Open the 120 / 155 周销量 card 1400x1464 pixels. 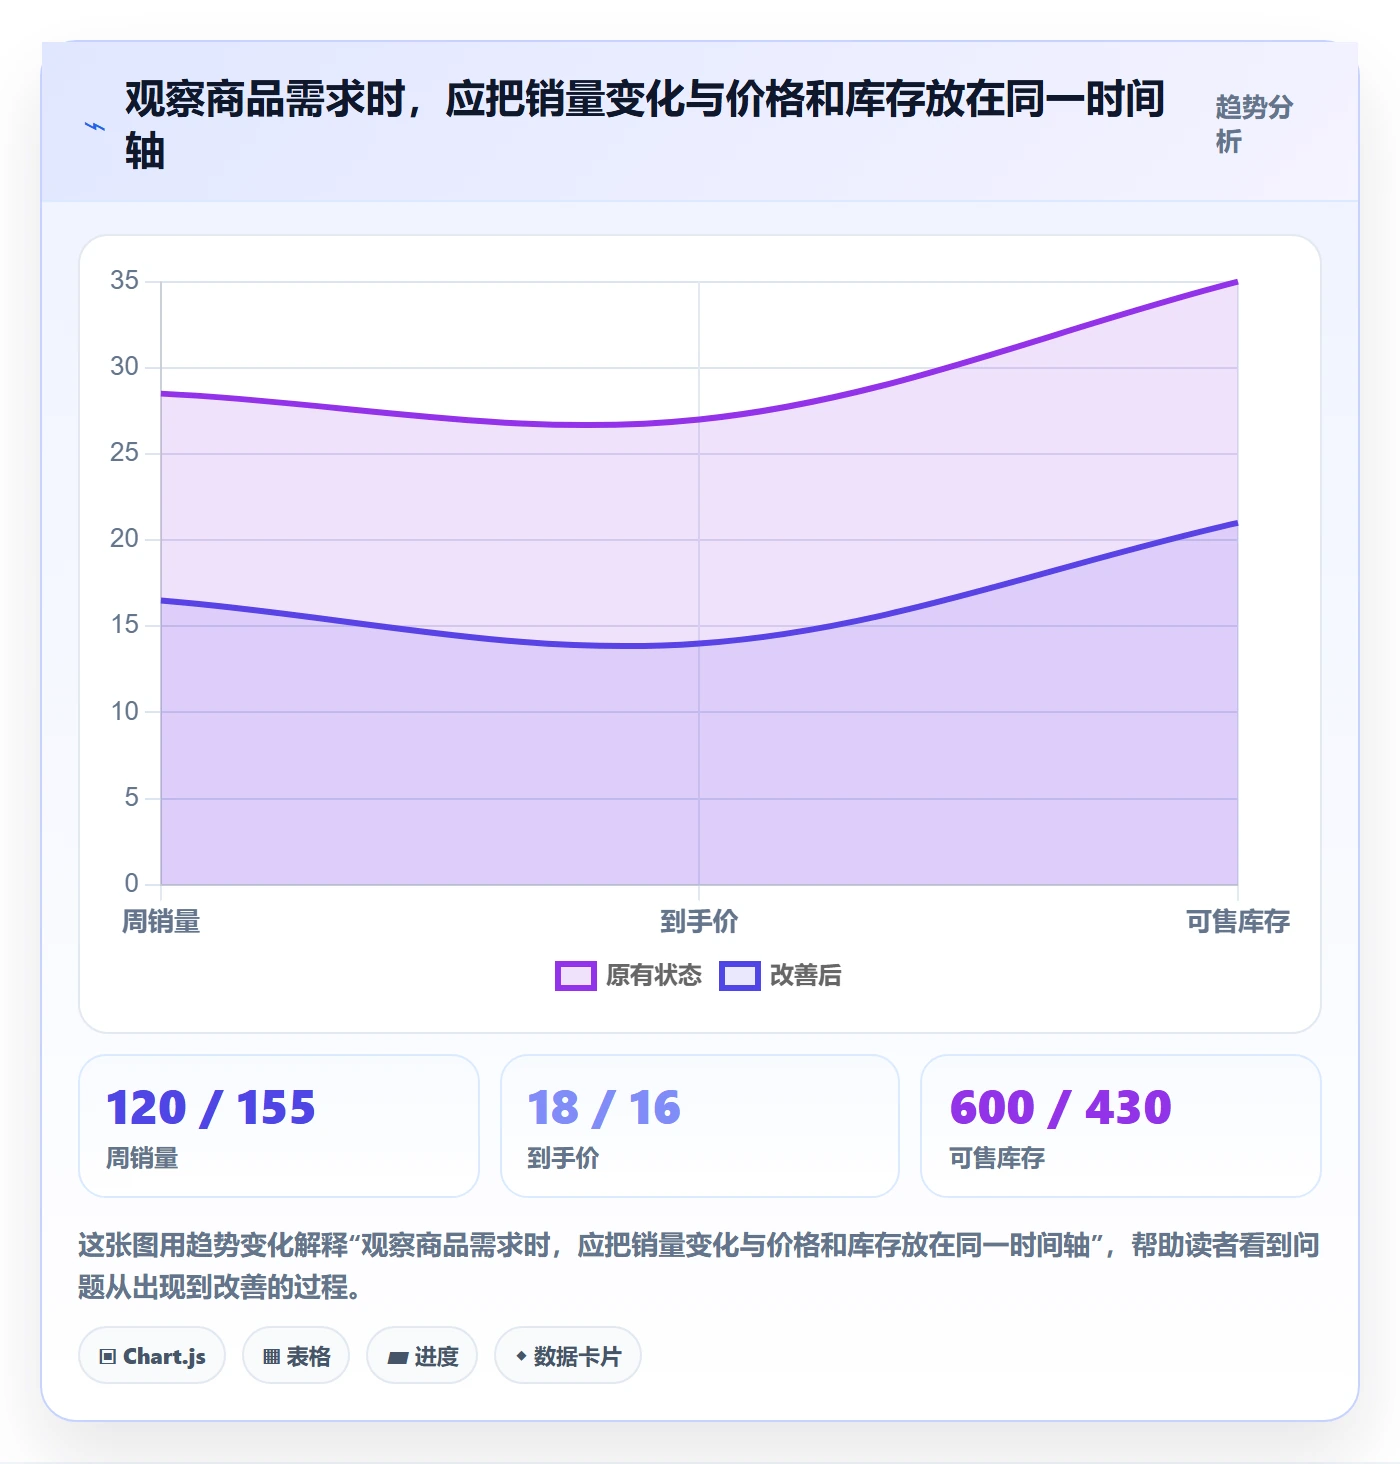click(279, 1126)
